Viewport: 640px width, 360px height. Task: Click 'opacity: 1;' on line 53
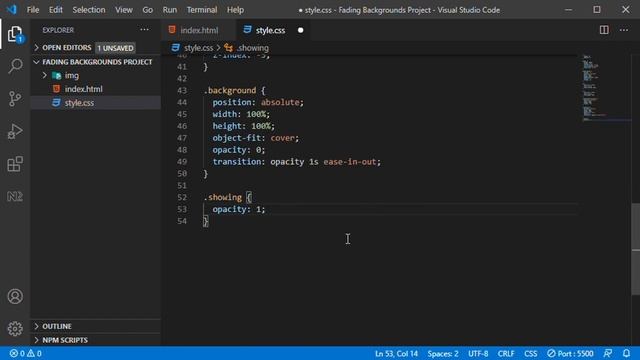click(239, 209)
